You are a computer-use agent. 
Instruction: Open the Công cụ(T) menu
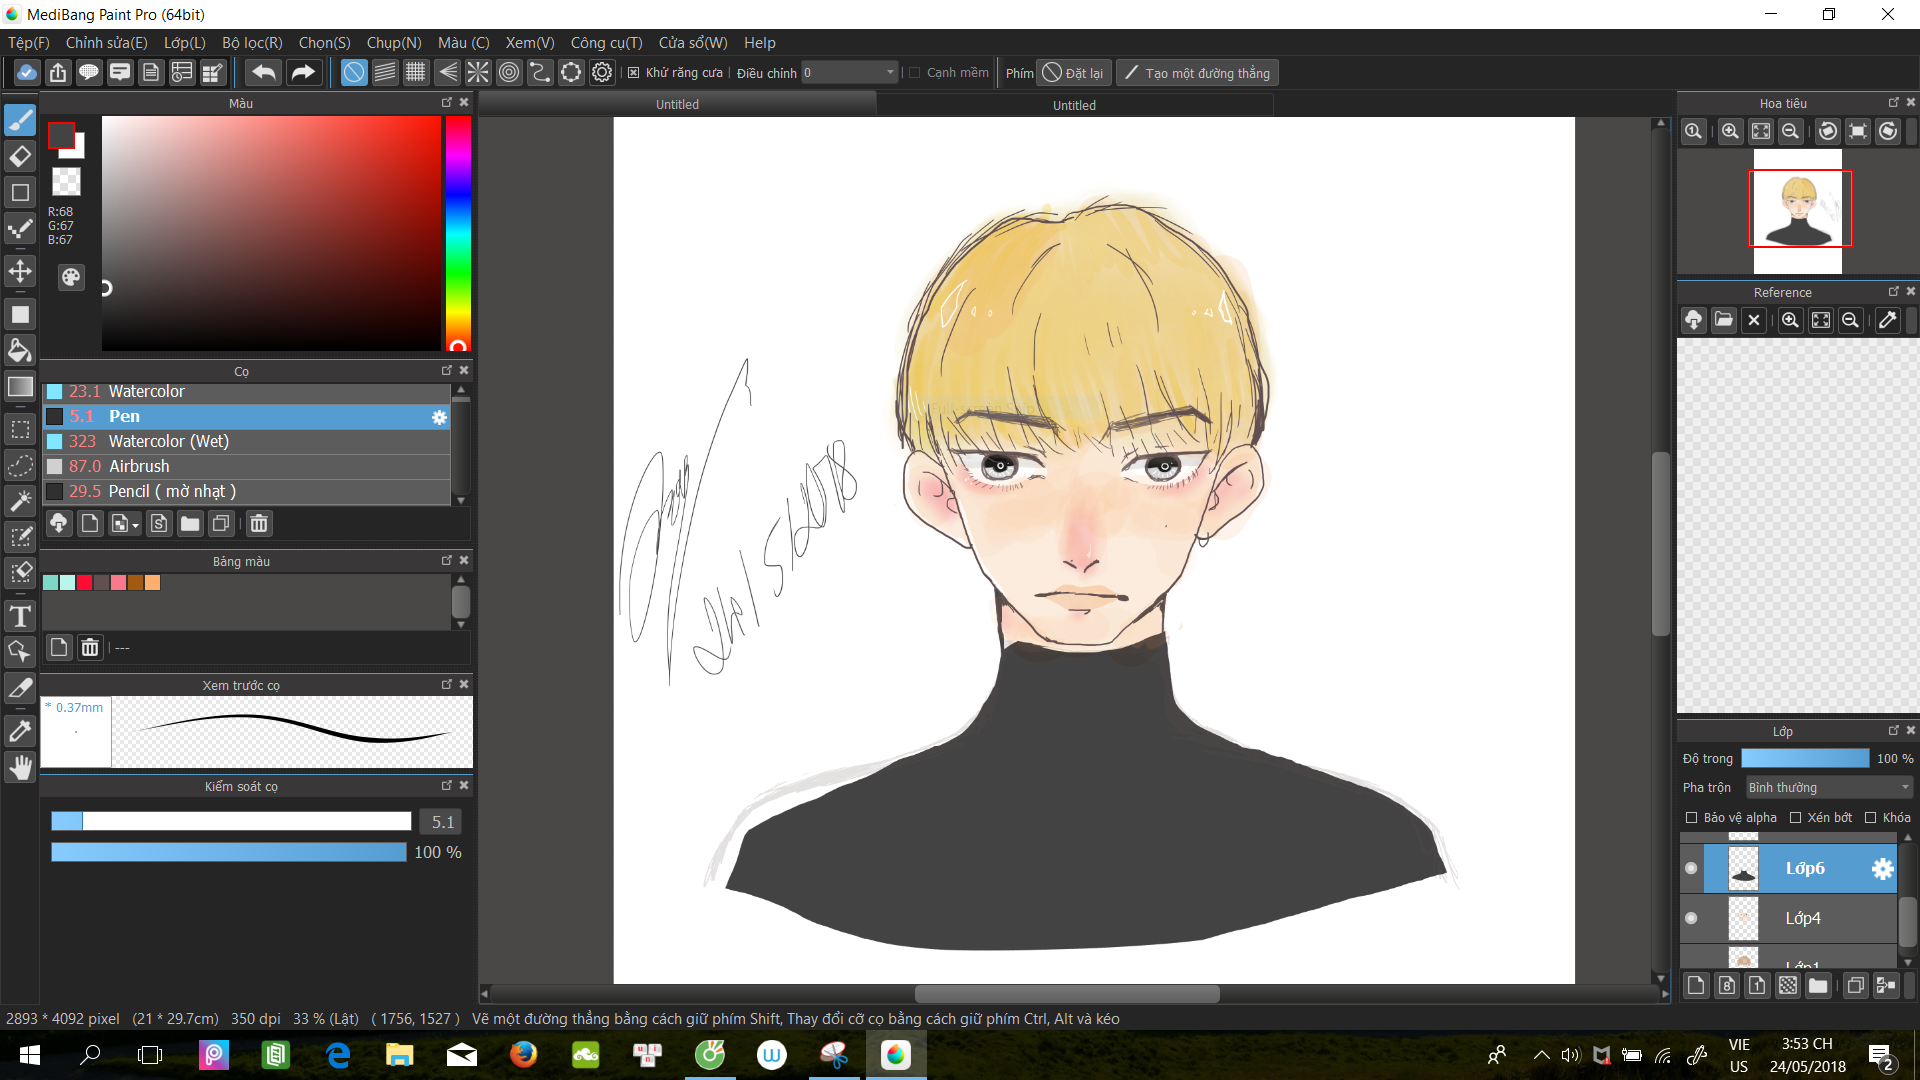606,43
